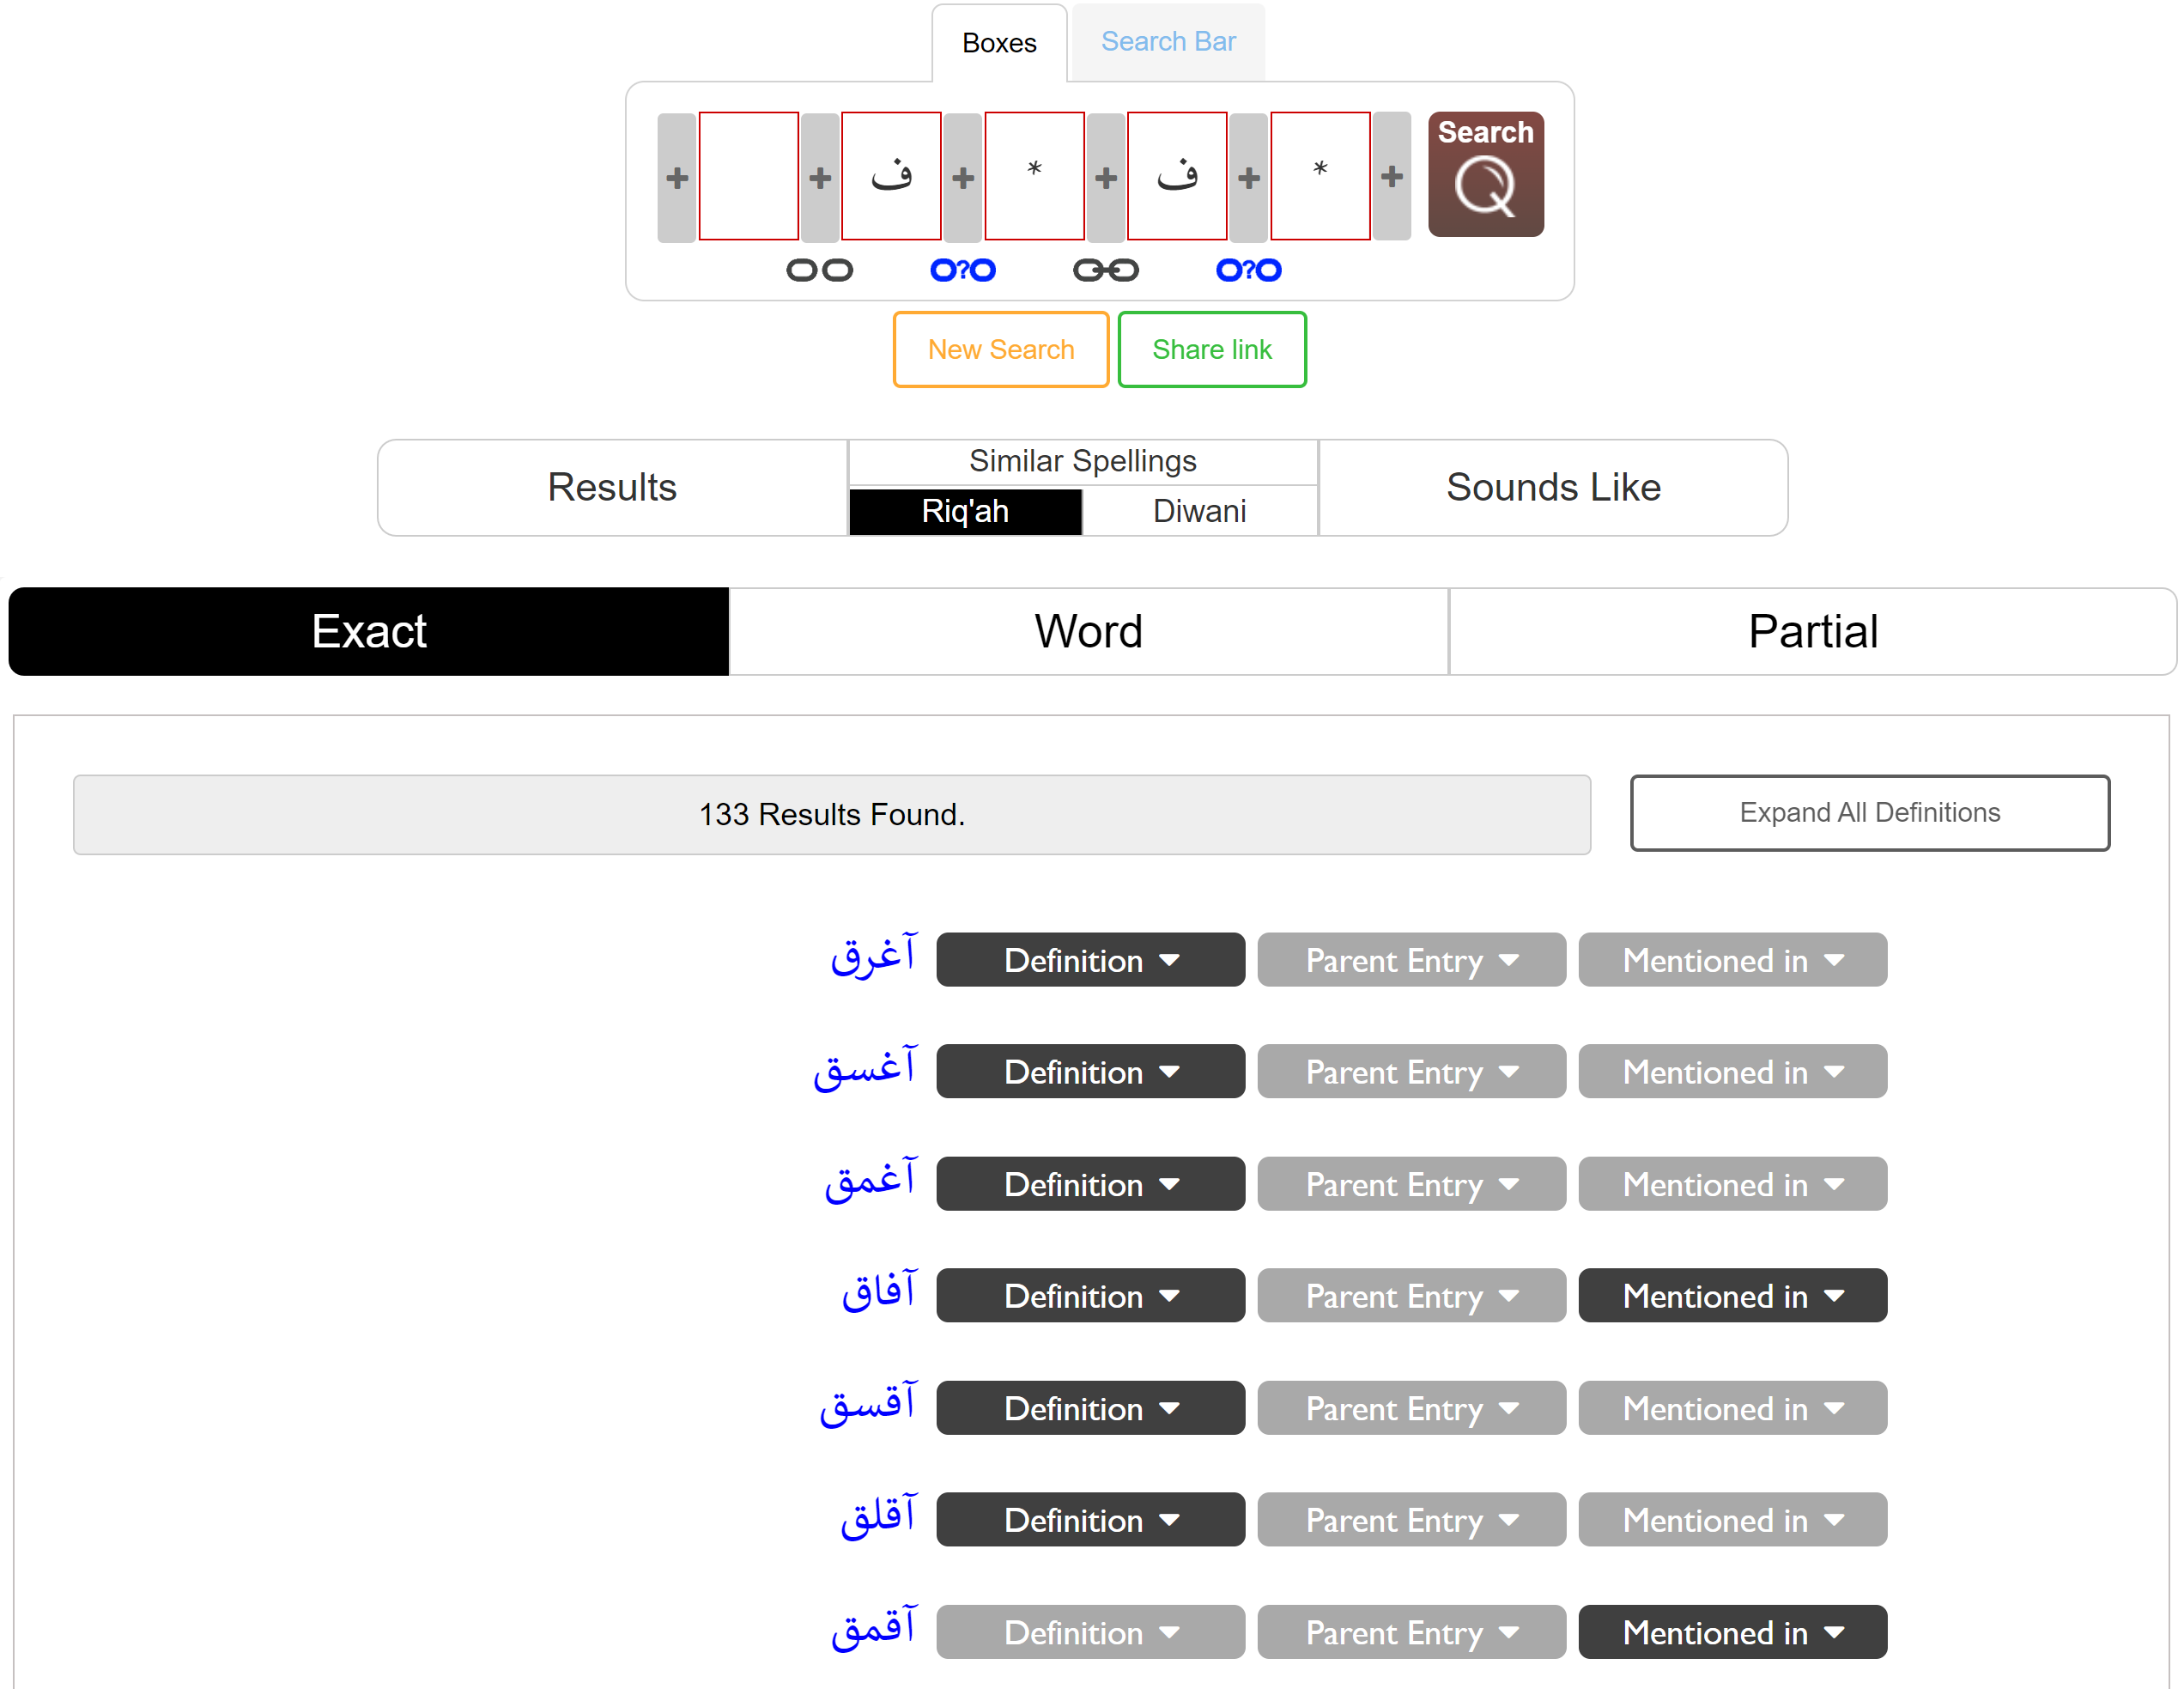Open the Sounds Like view
The width and height of the screenshot is (2184, 1689).
pos(1553,487)
